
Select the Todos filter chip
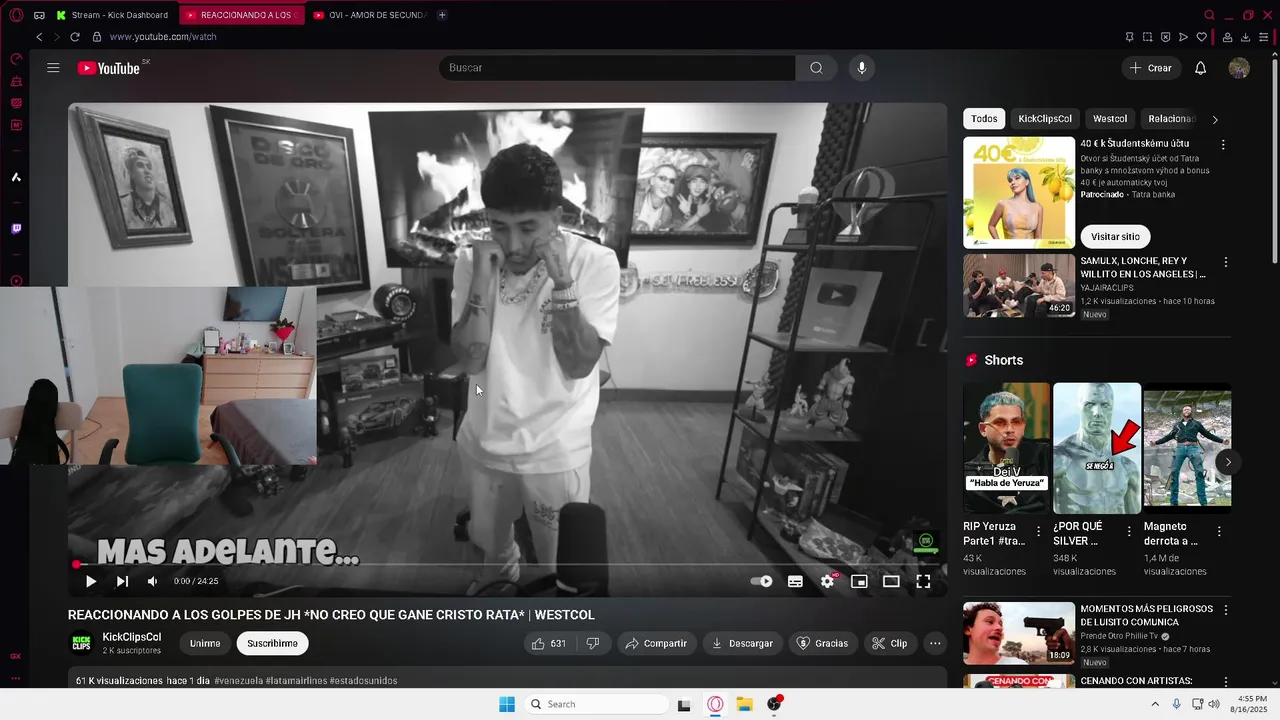984,119
